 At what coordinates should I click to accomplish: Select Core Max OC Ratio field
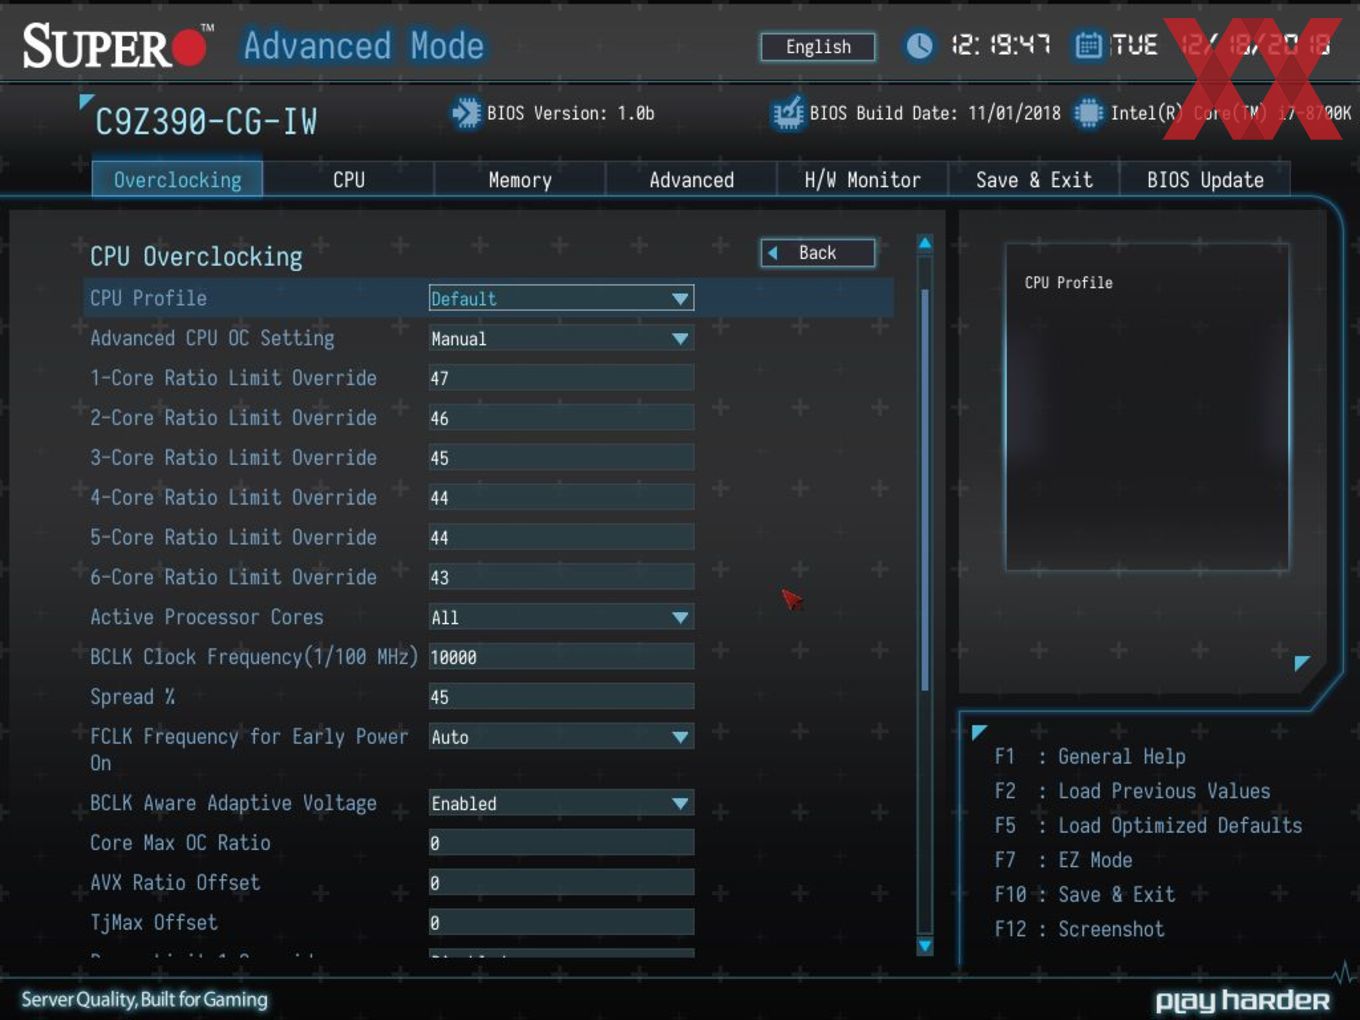[561, 843]
